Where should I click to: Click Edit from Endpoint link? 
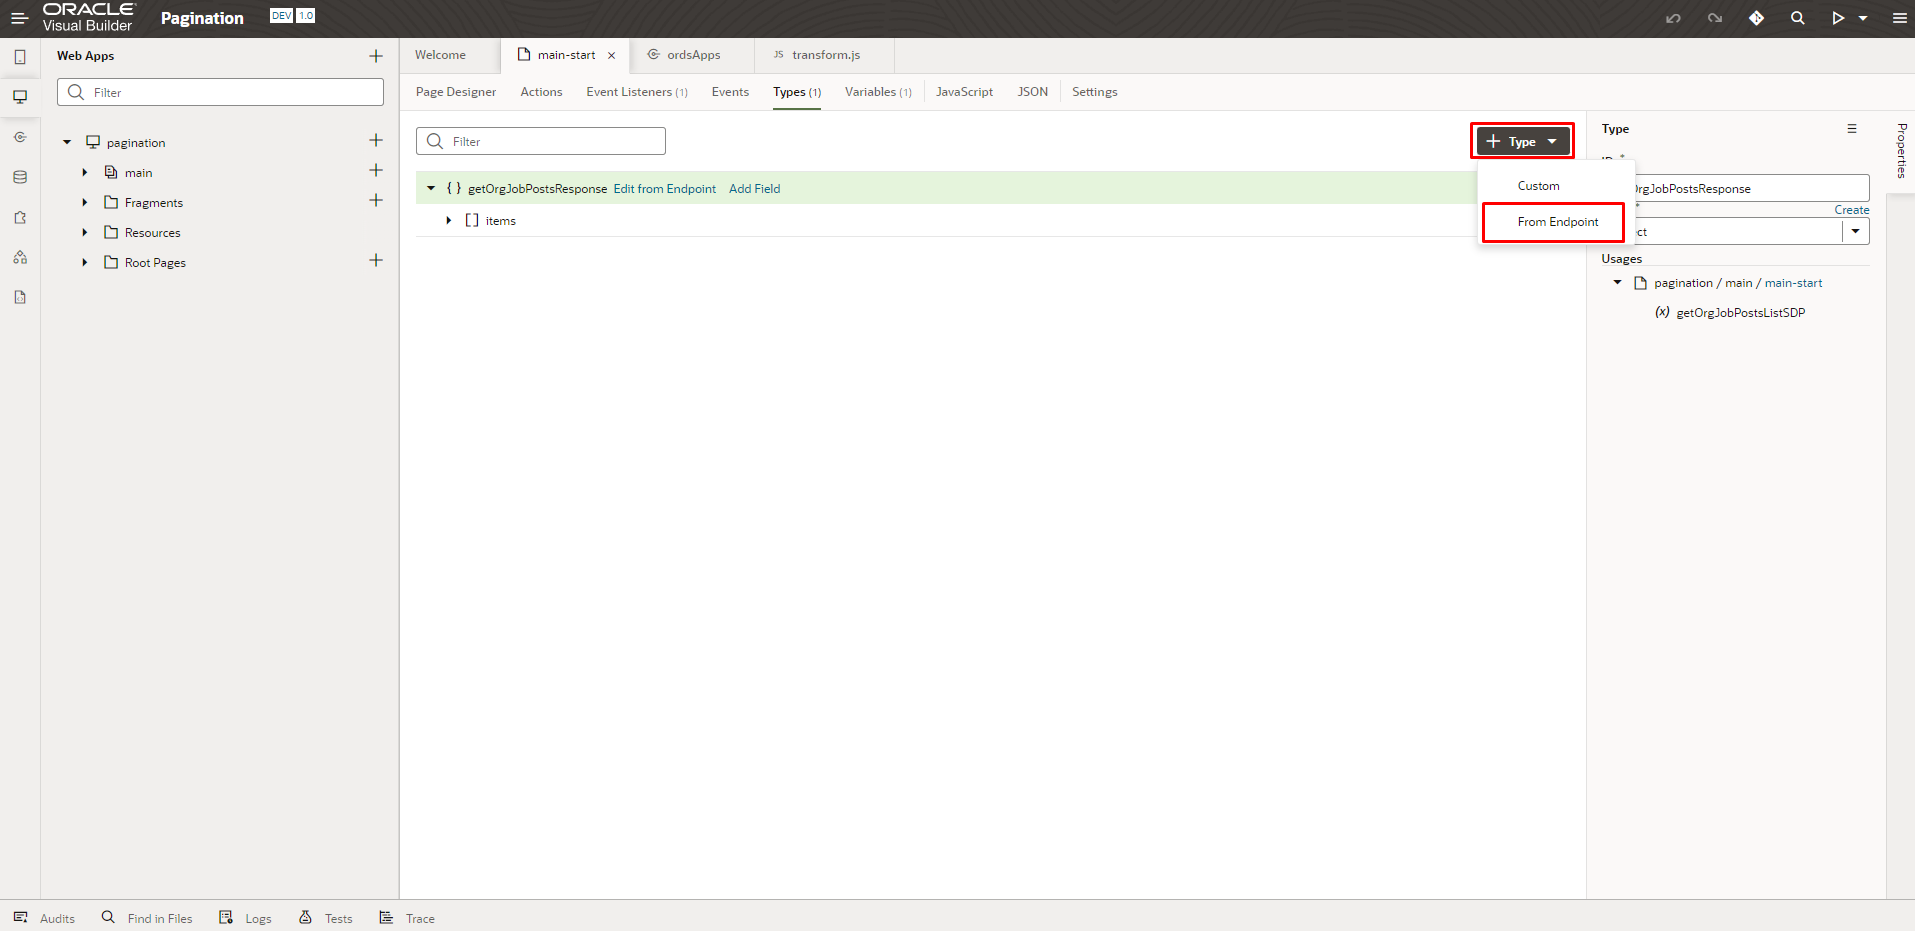coord(664,188)
